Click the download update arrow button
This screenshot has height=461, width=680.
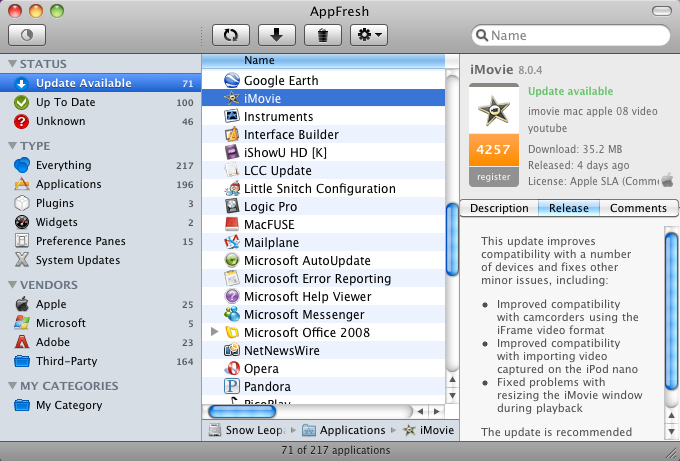tap(277, 35)
